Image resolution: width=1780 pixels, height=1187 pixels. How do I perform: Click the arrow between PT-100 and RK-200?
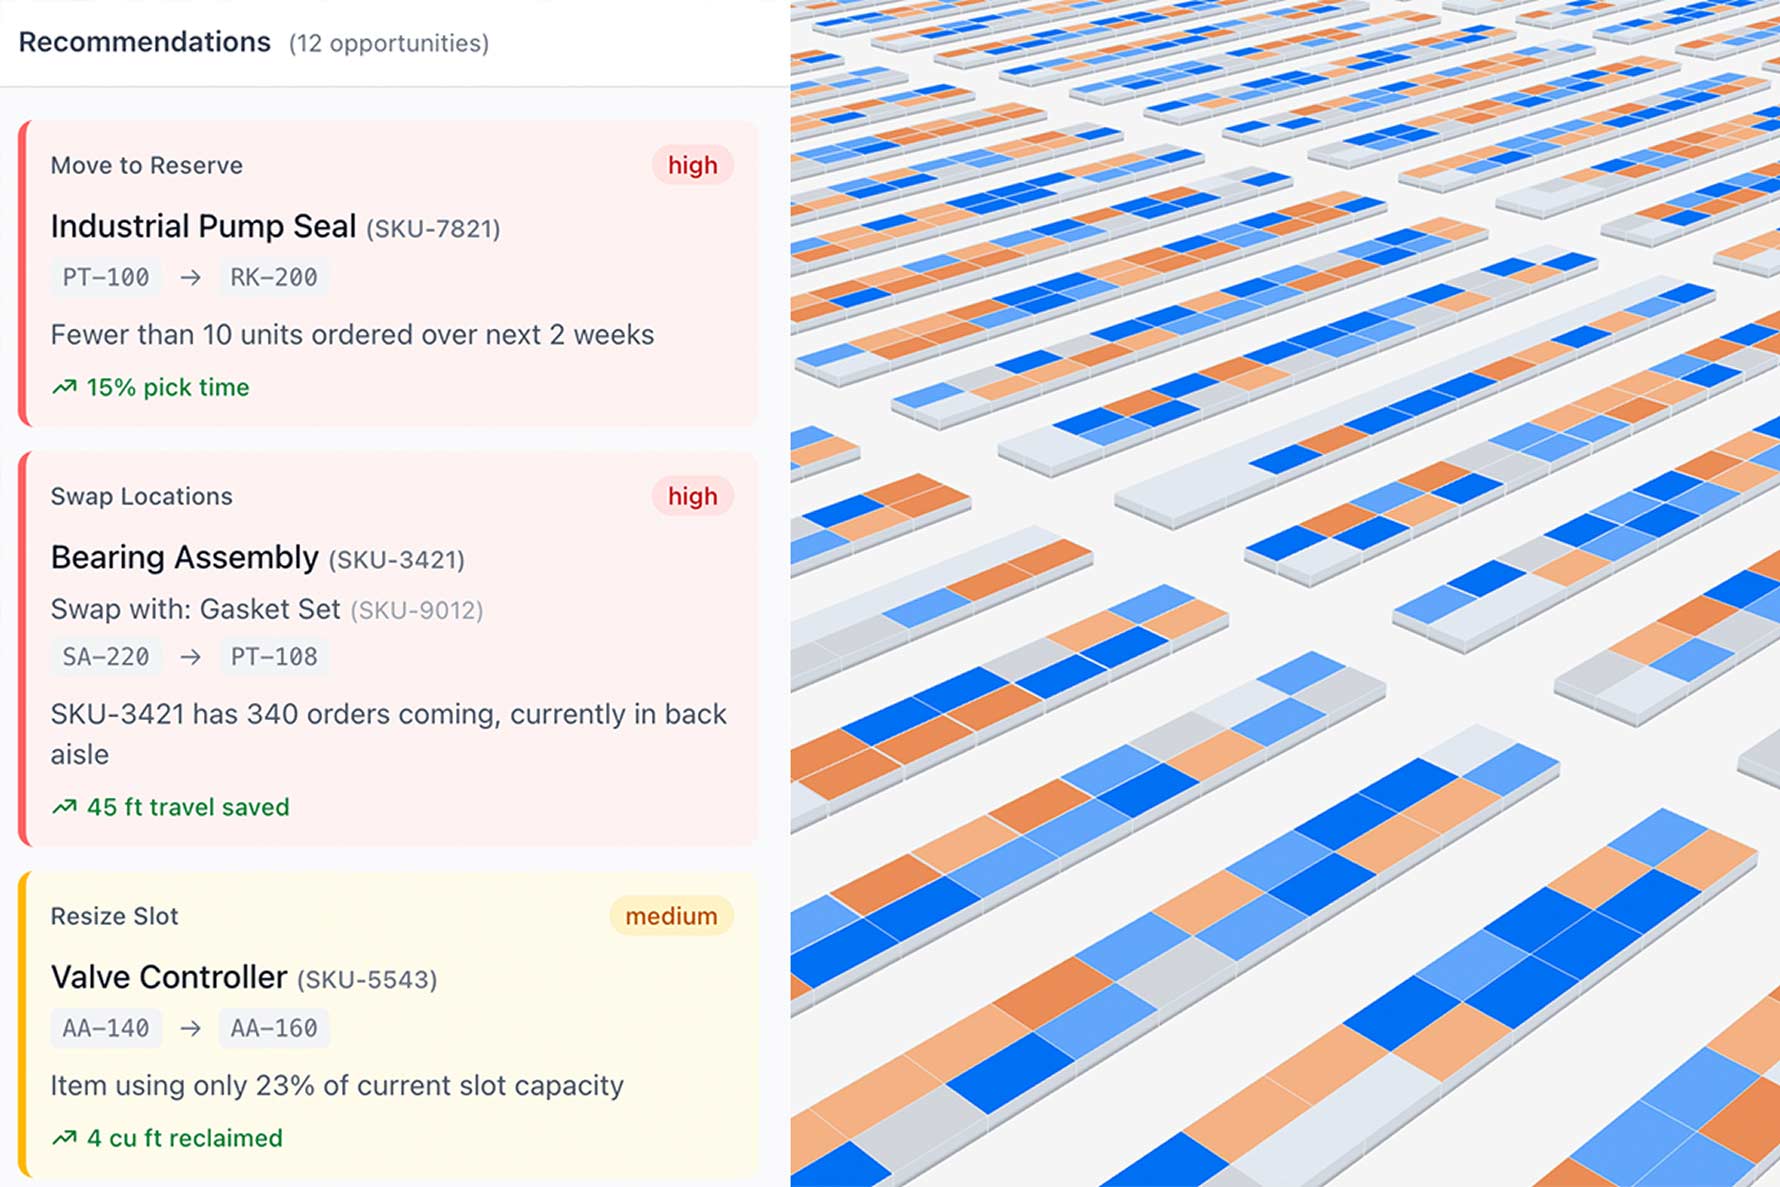pos(190,277)
